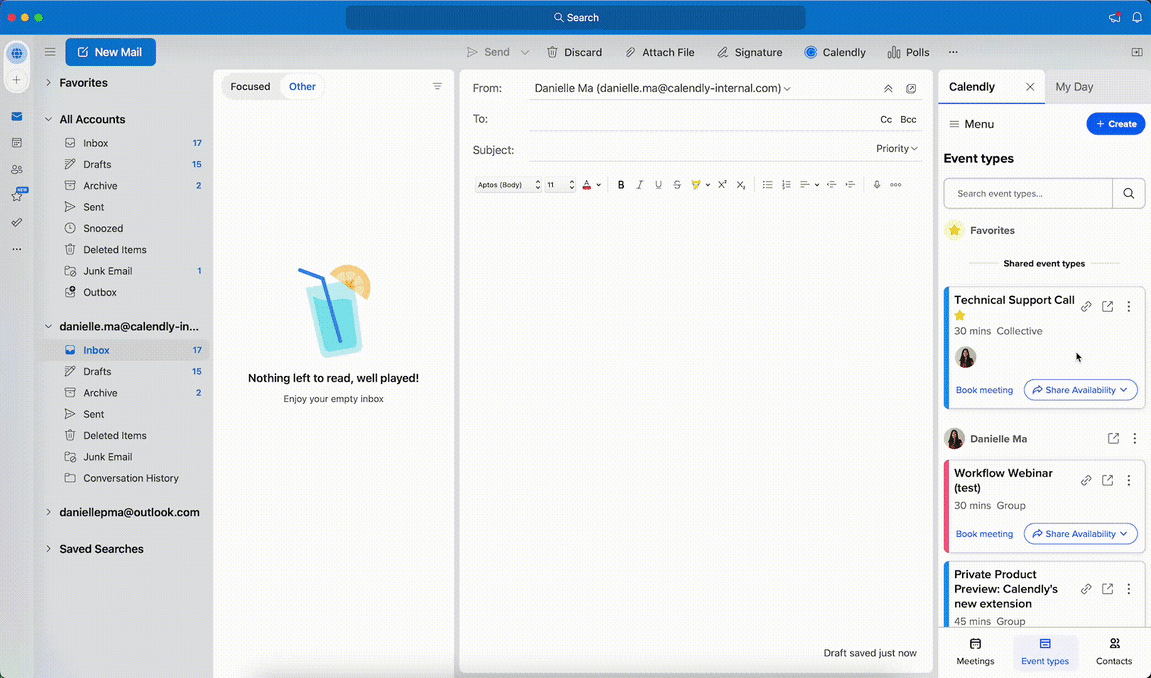Viewport: 1151px width, 678px height.
Task: Insert a bulleted list
Action: pyautogui.click(x=767, y=185)
